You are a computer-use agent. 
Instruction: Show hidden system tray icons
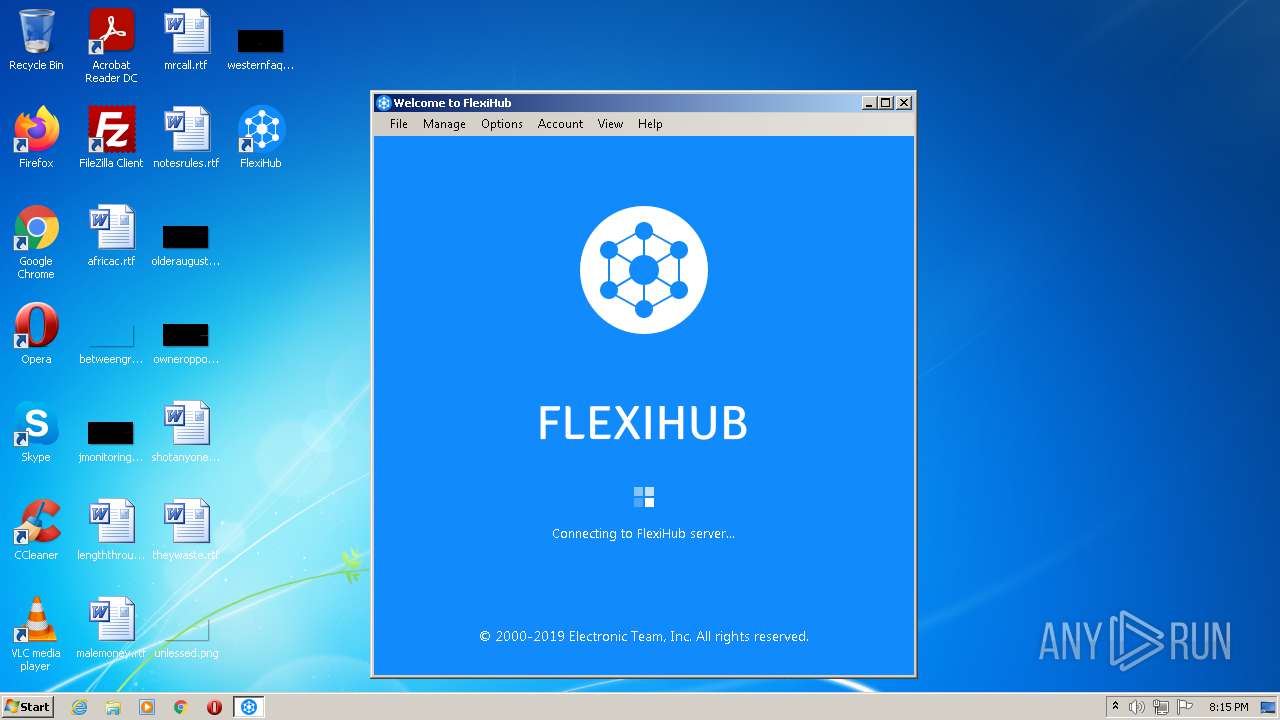[1115, 707]
